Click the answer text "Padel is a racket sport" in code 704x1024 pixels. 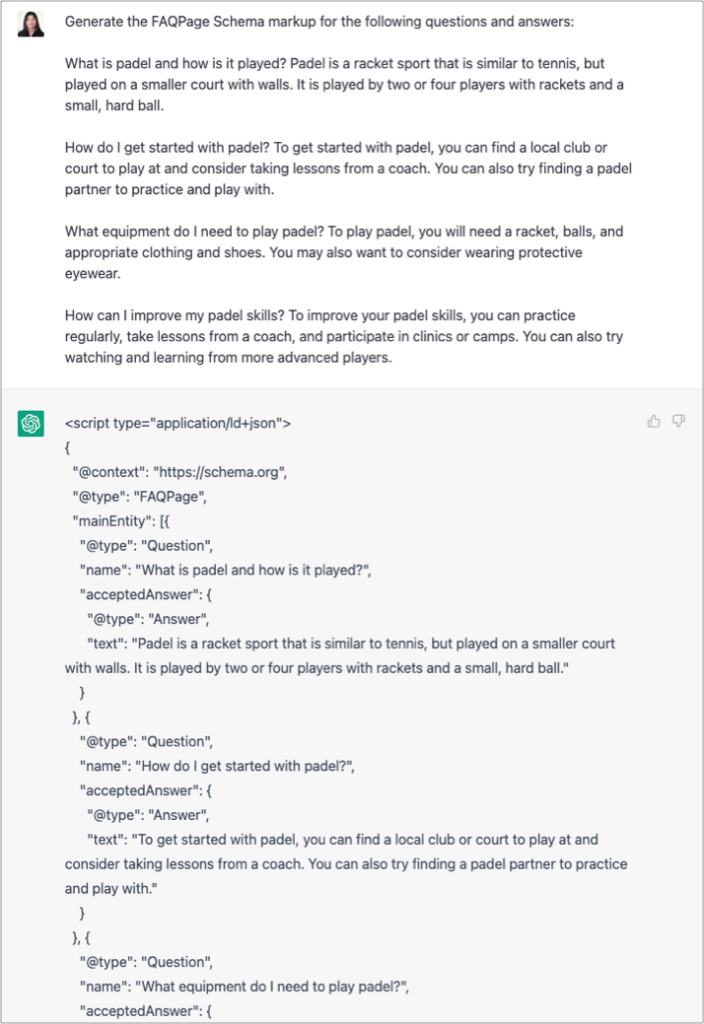tap(340, 656)
